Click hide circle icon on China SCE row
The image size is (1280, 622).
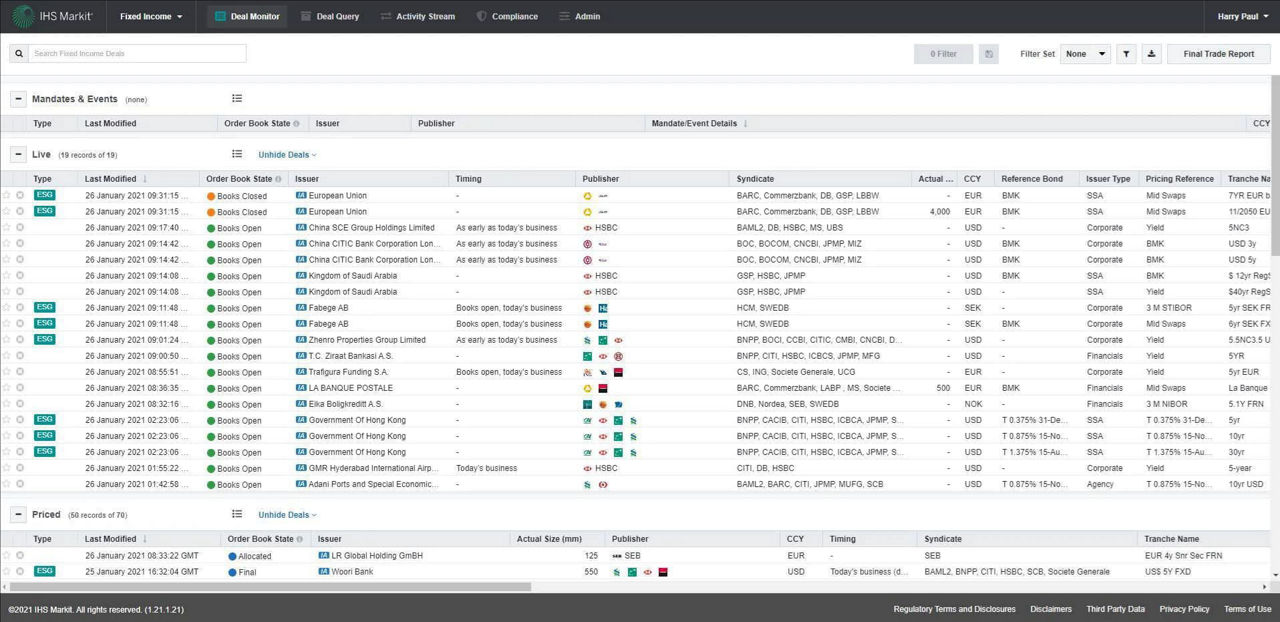(x=20, y=228)
